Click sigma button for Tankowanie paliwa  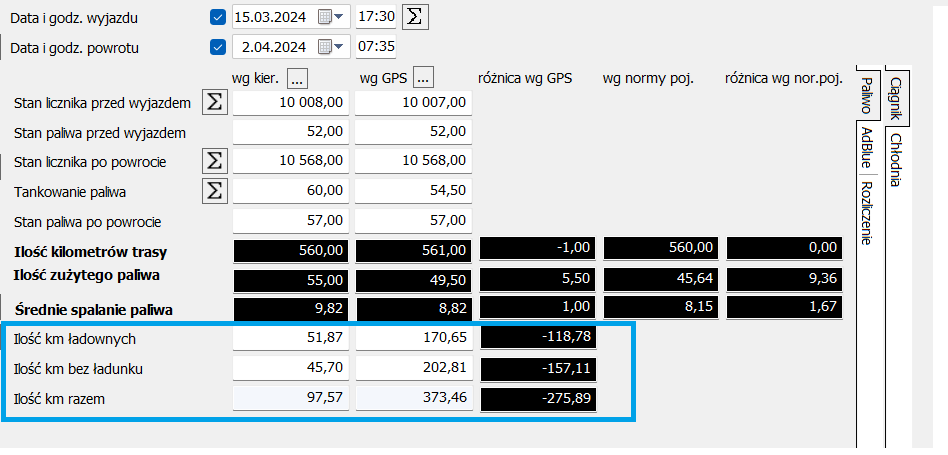pyautogui.click(x=214, y=191)
